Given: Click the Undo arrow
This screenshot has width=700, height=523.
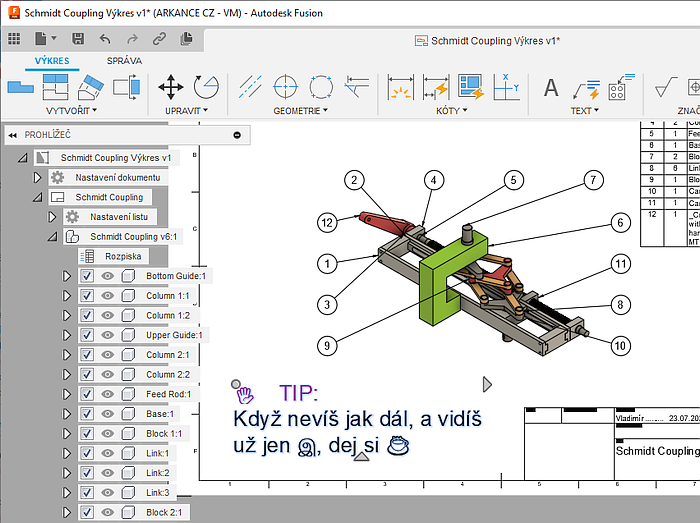Looking at the screenshot, I should tap(105, 39).
